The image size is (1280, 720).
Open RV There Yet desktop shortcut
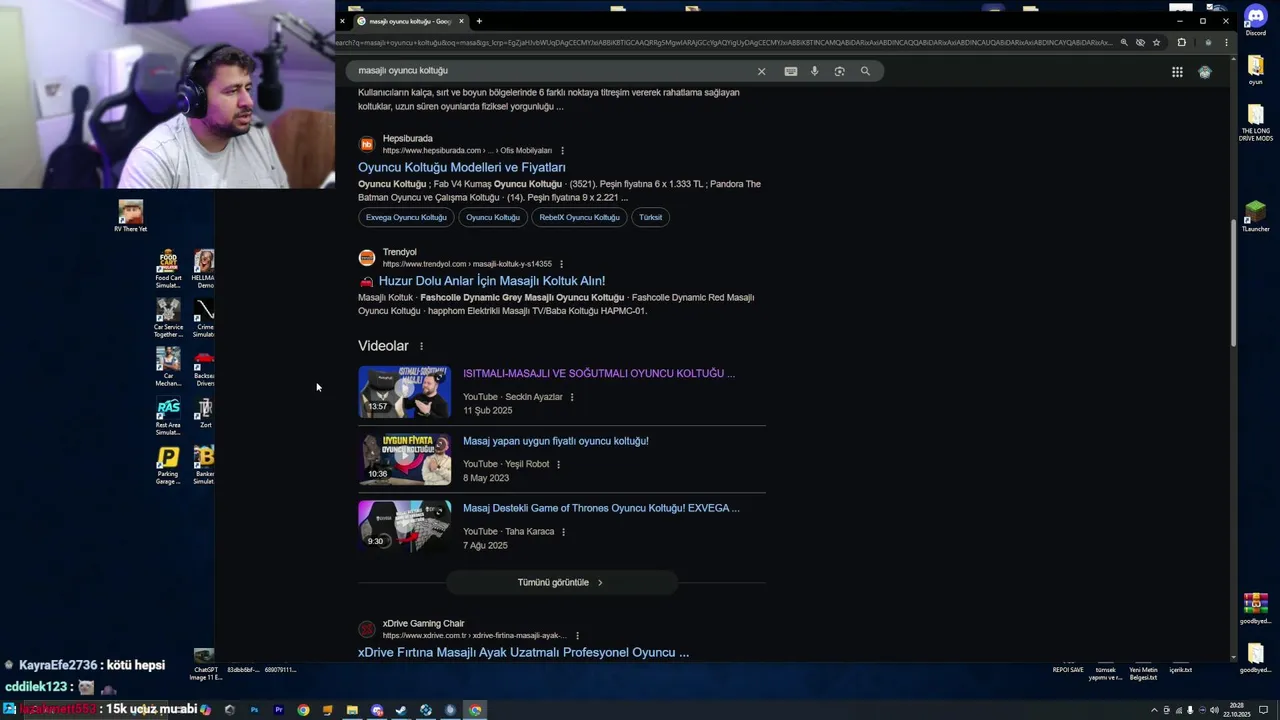[x=131, y=216]
